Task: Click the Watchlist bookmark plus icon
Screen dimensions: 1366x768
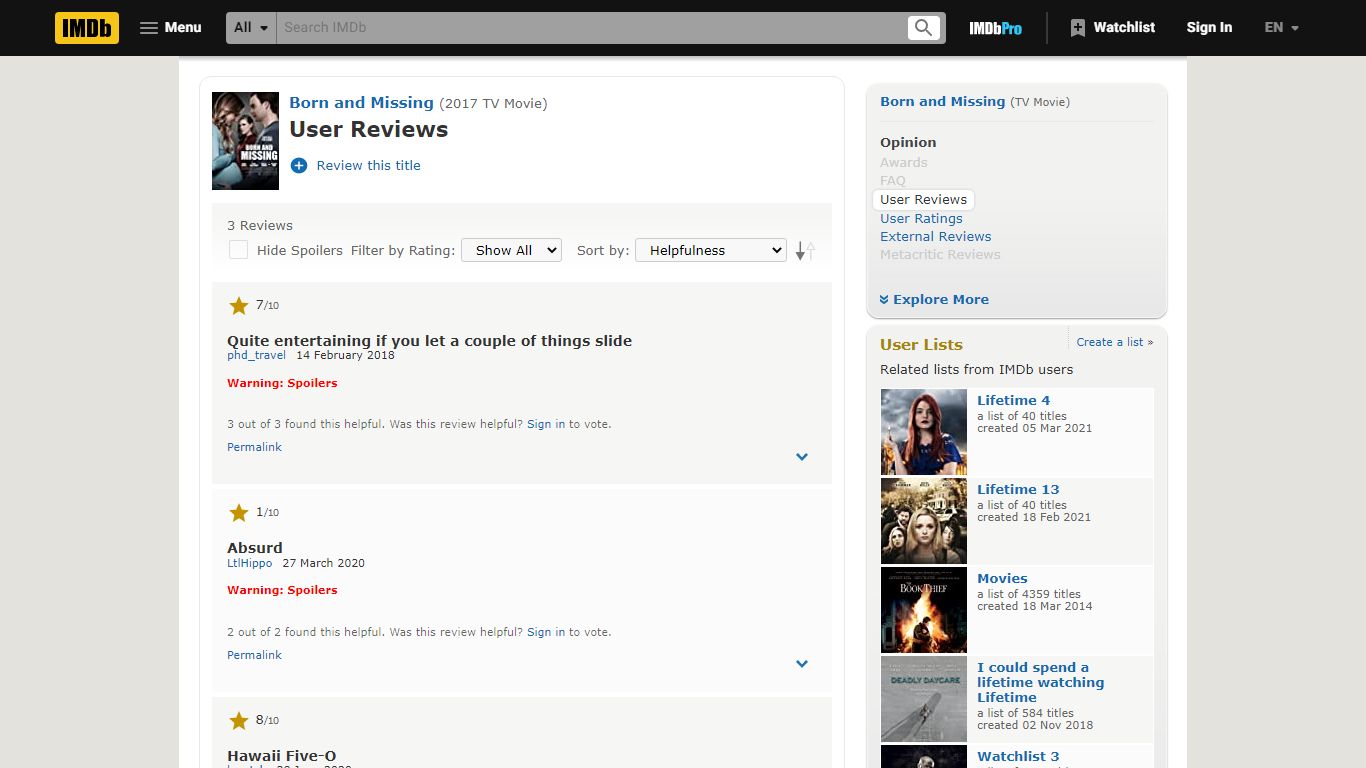Action: coord(1077,28)
